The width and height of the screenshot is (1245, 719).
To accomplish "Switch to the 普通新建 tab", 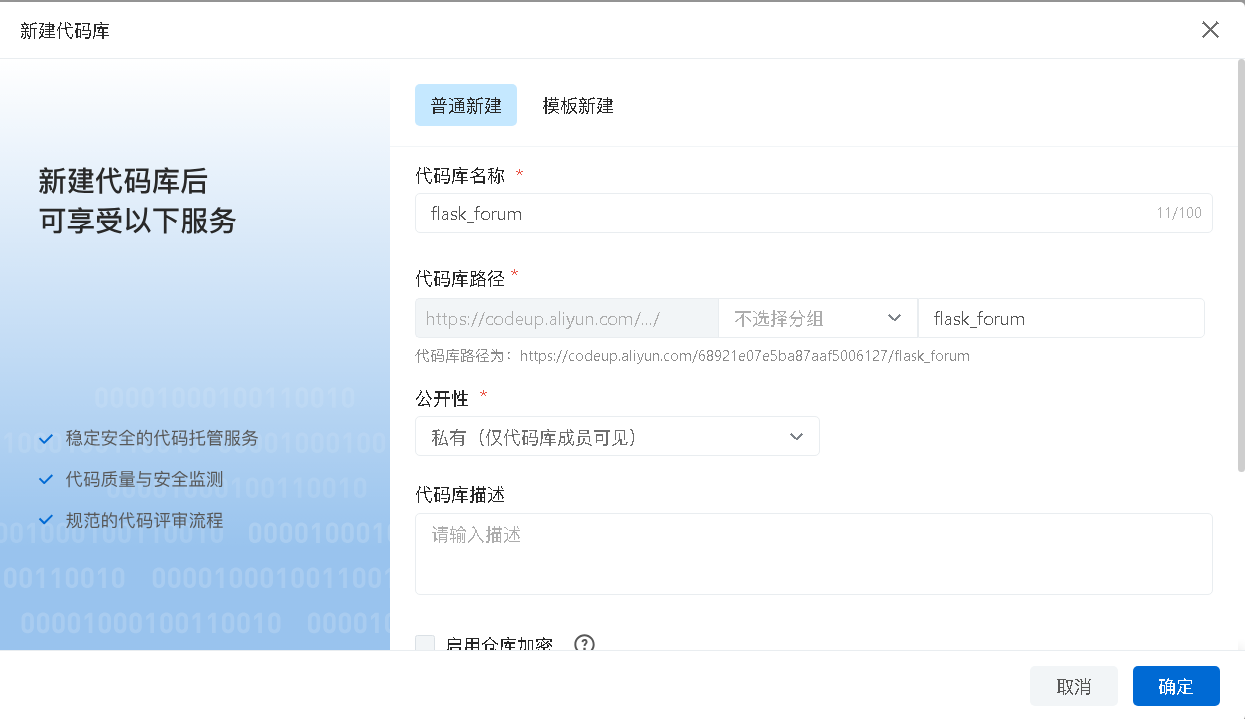I will tap(466, 105).
